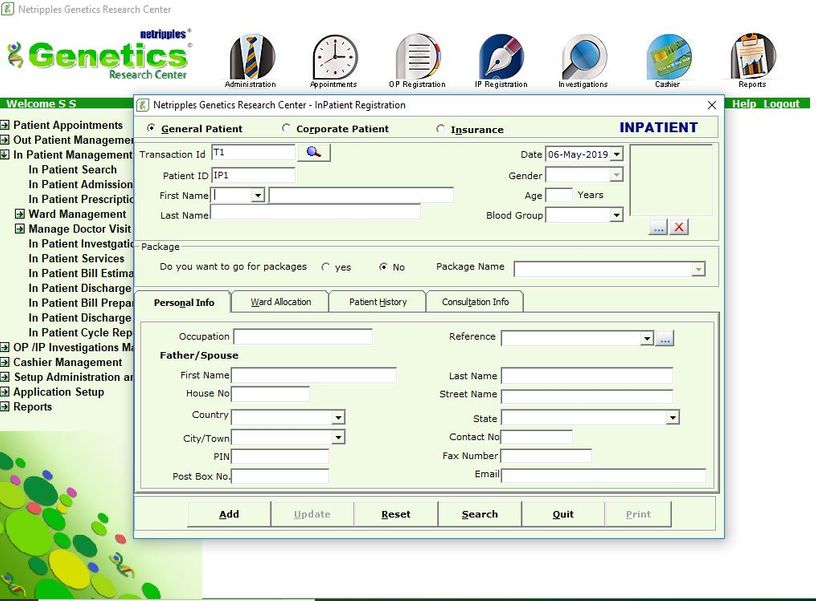Click the Quit button
816x601 pixels.
[563, 514]
